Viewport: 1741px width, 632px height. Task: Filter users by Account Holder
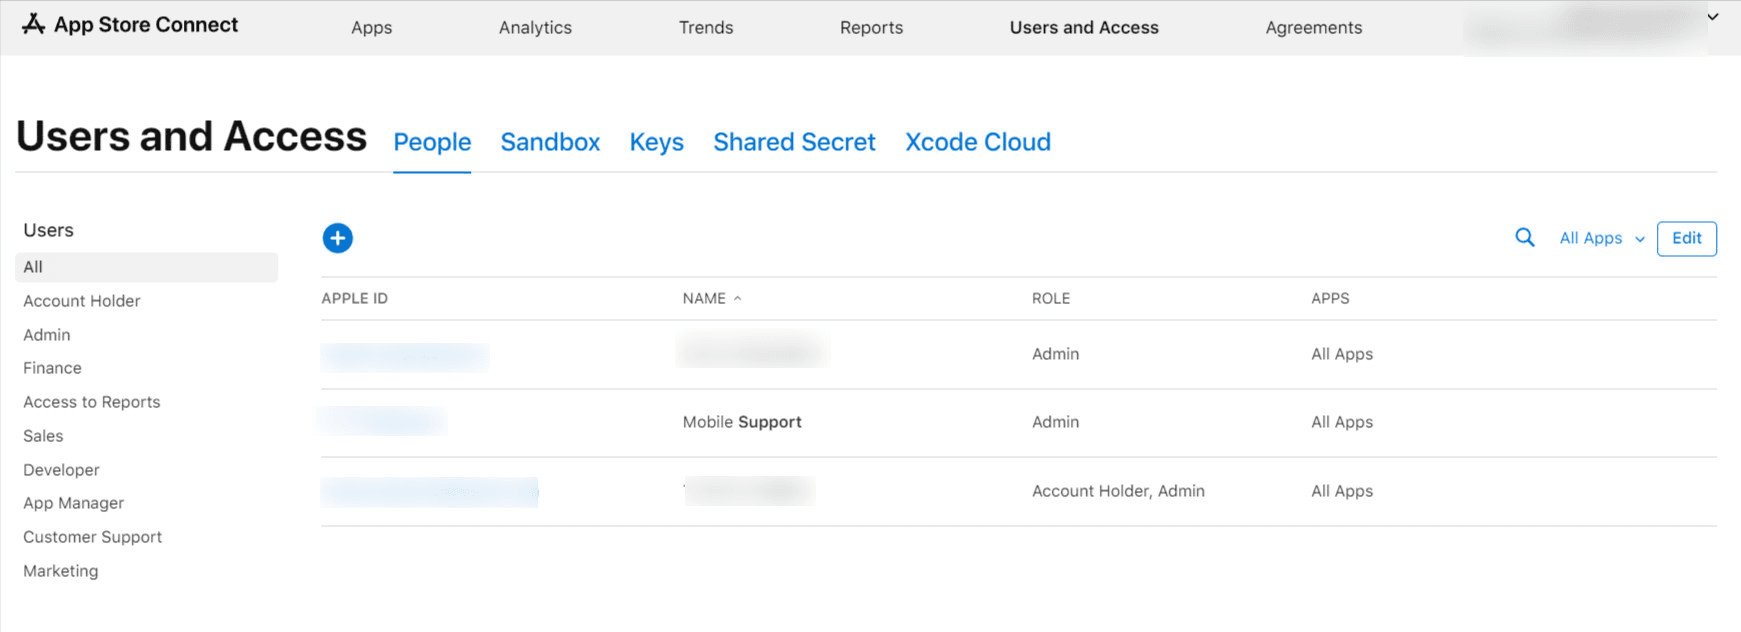[x=82, y=301]
